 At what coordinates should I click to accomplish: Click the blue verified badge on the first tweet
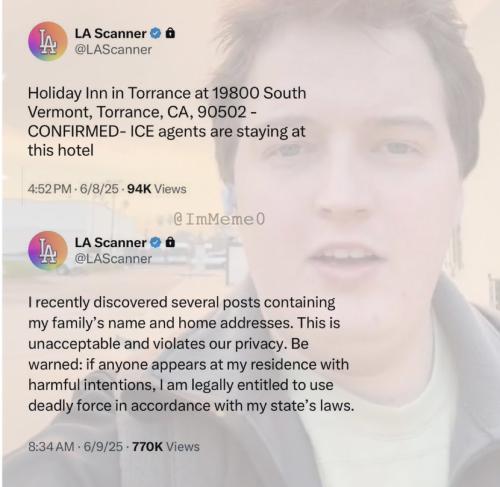(x=155, y=33)
